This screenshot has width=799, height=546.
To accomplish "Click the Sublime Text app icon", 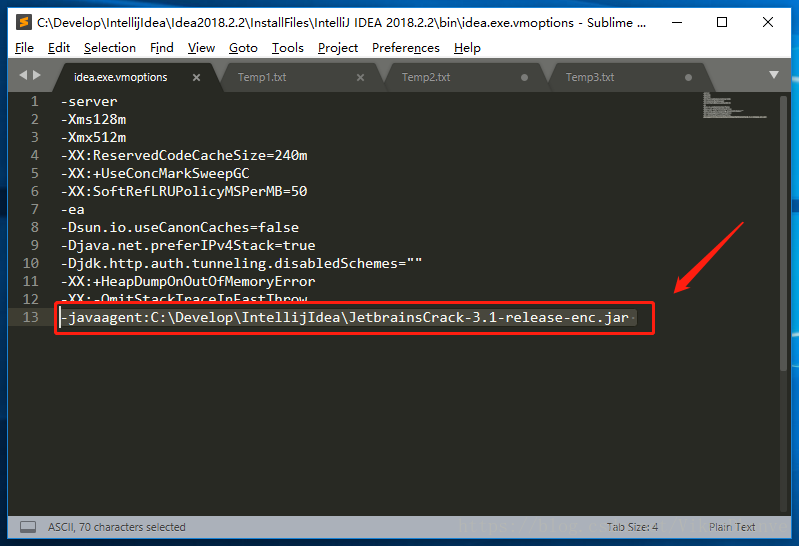I will [x=23, y=22].
